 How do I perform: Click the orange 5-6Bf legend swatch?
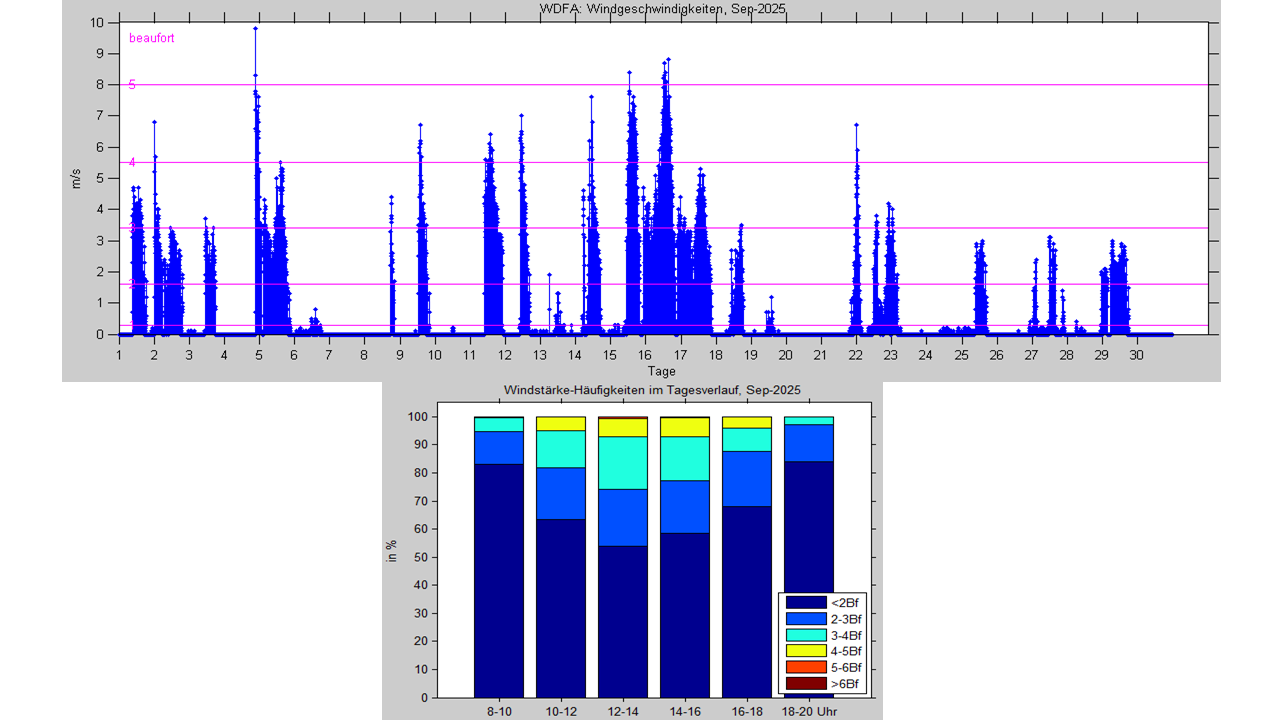pyautogui.click(x=805, y=667)
